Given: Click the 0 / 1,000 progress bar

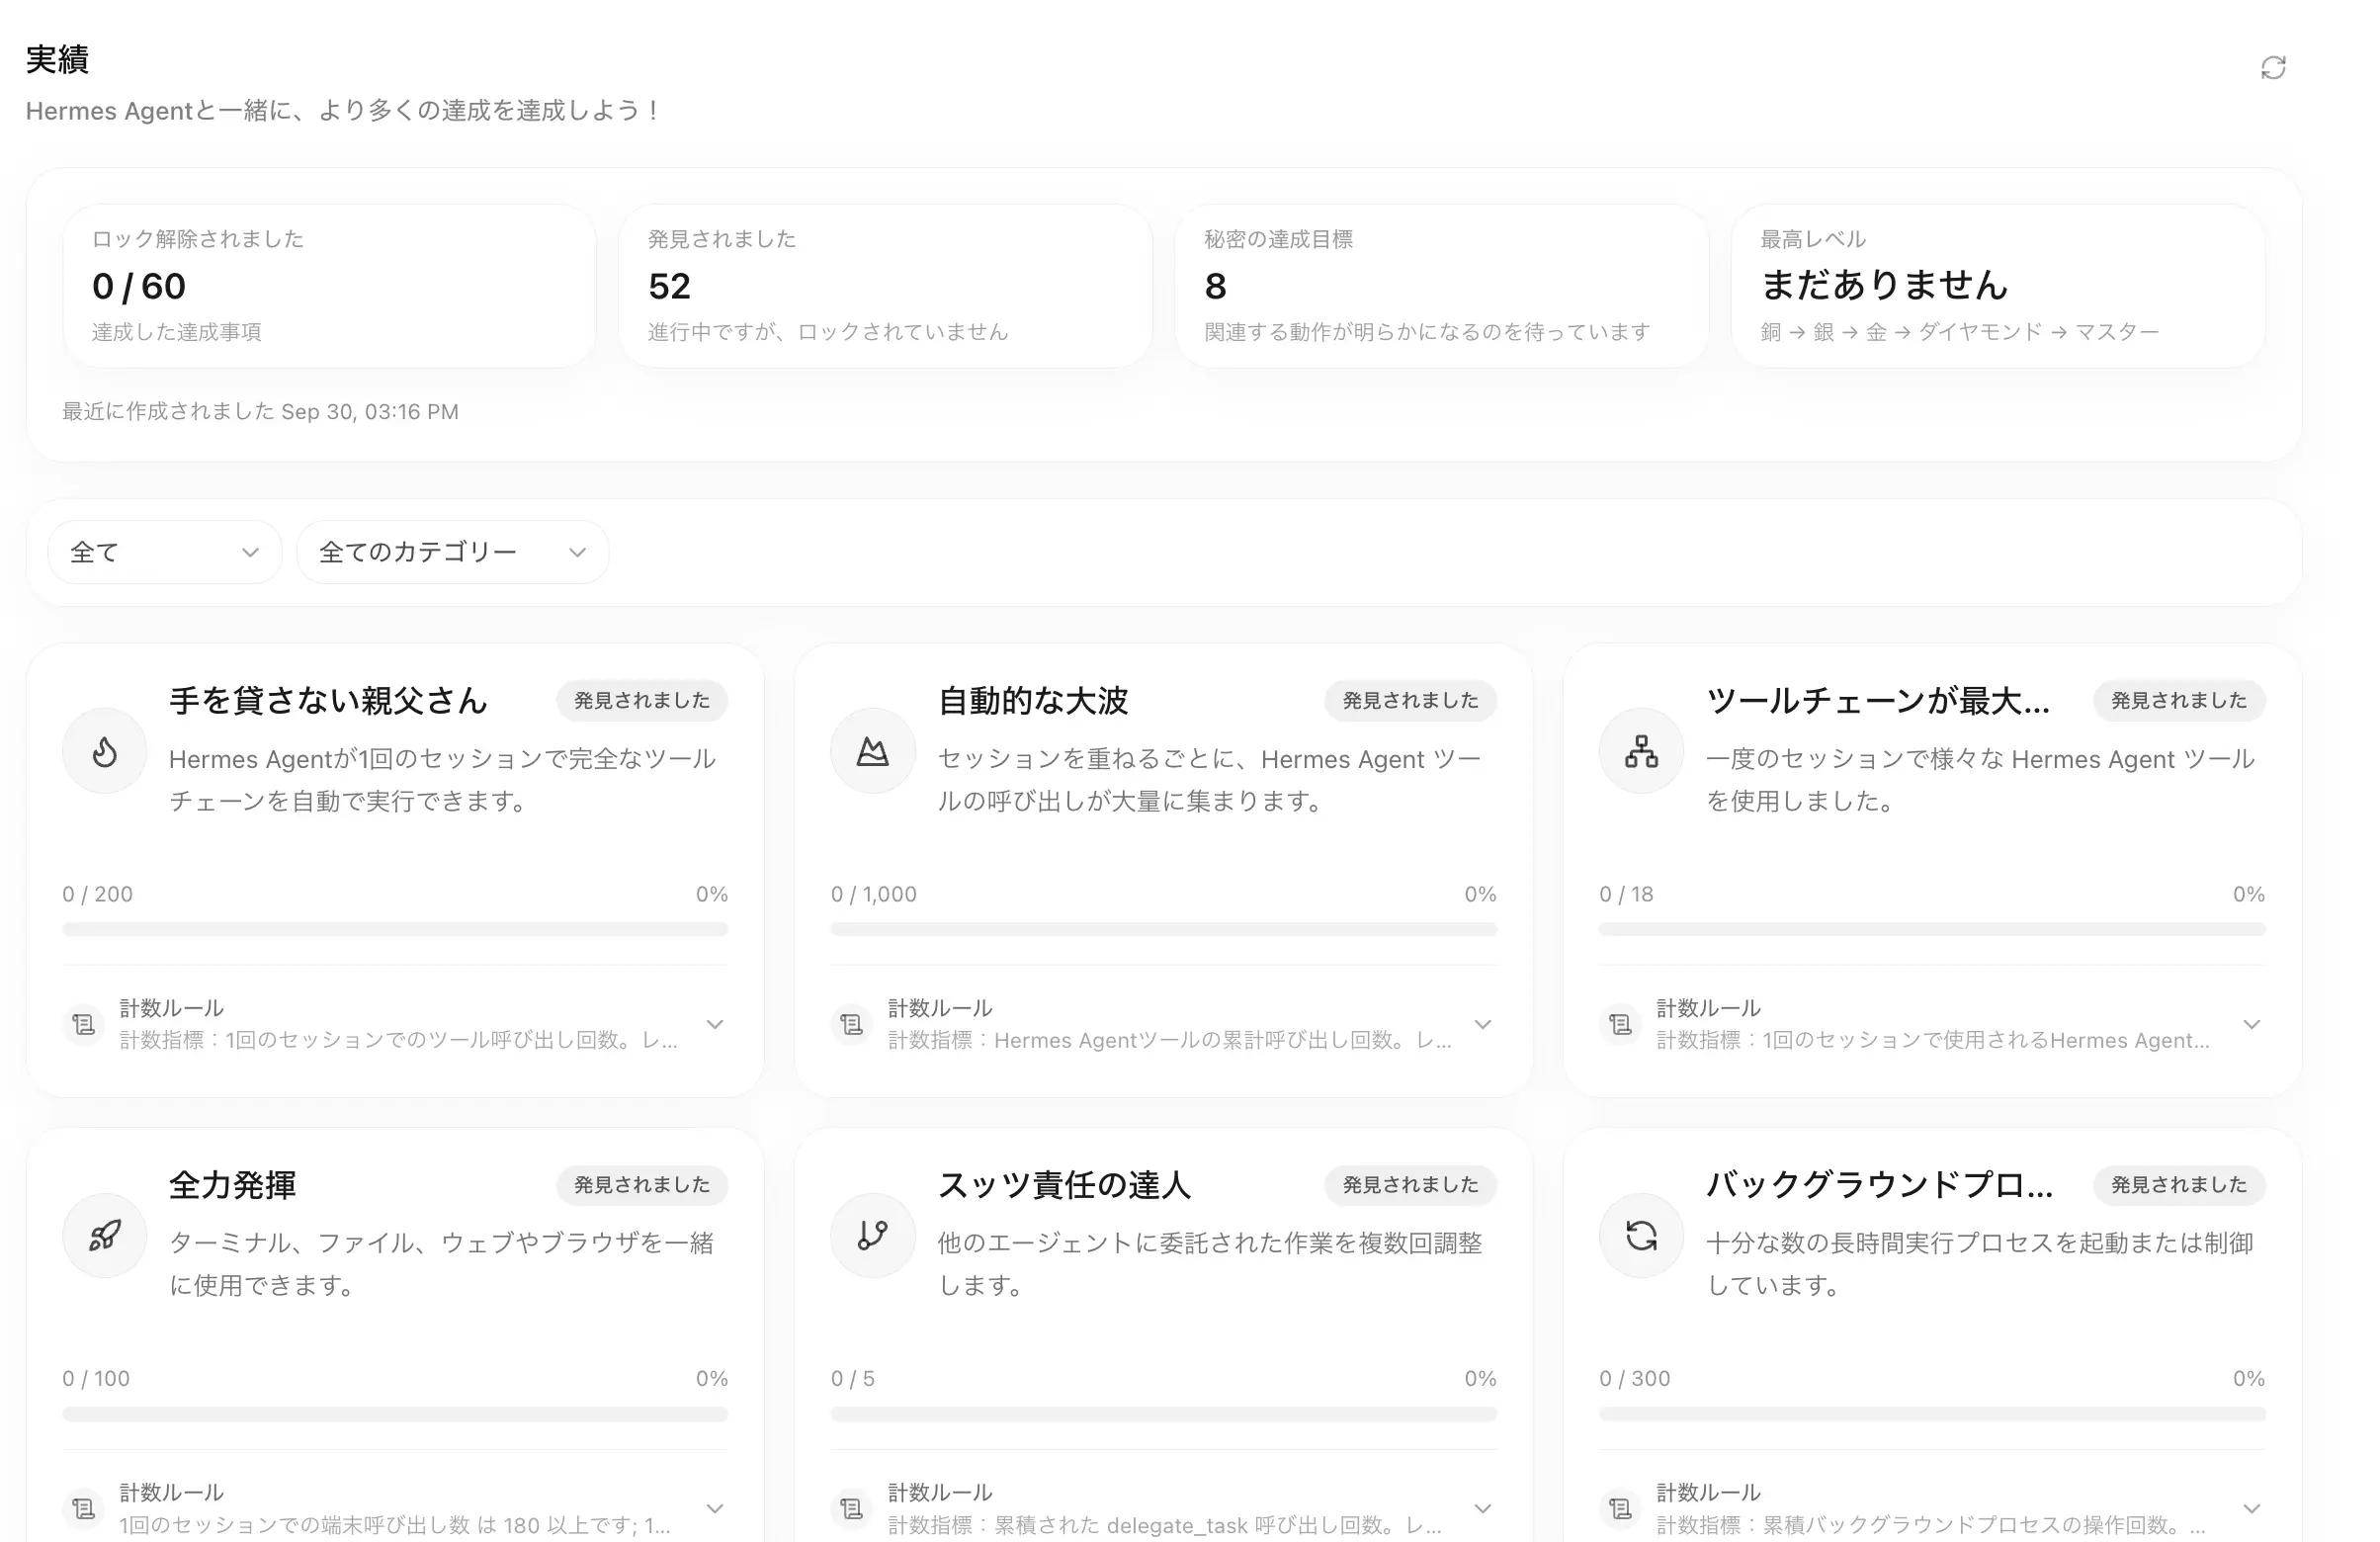Looking at the screenshot, I should click(1163, 929).
